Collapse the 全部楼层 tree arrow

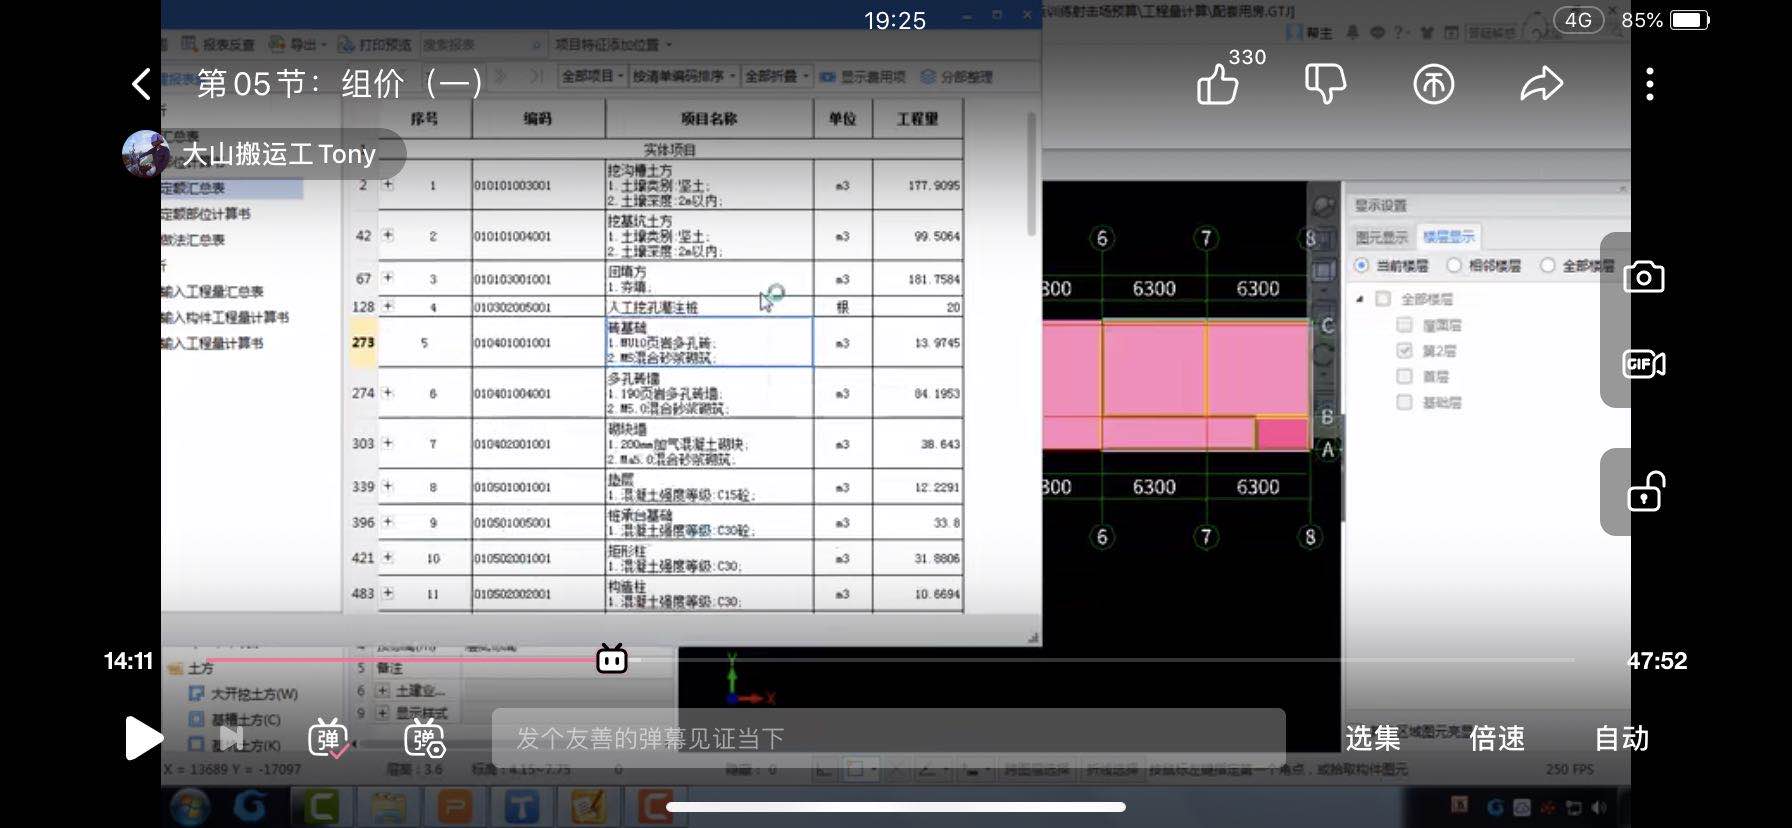[x=1360, y=299]
